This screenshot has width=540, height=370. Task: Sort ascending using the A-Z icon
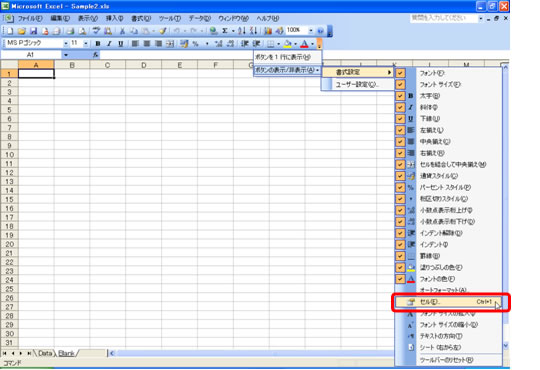242,31
